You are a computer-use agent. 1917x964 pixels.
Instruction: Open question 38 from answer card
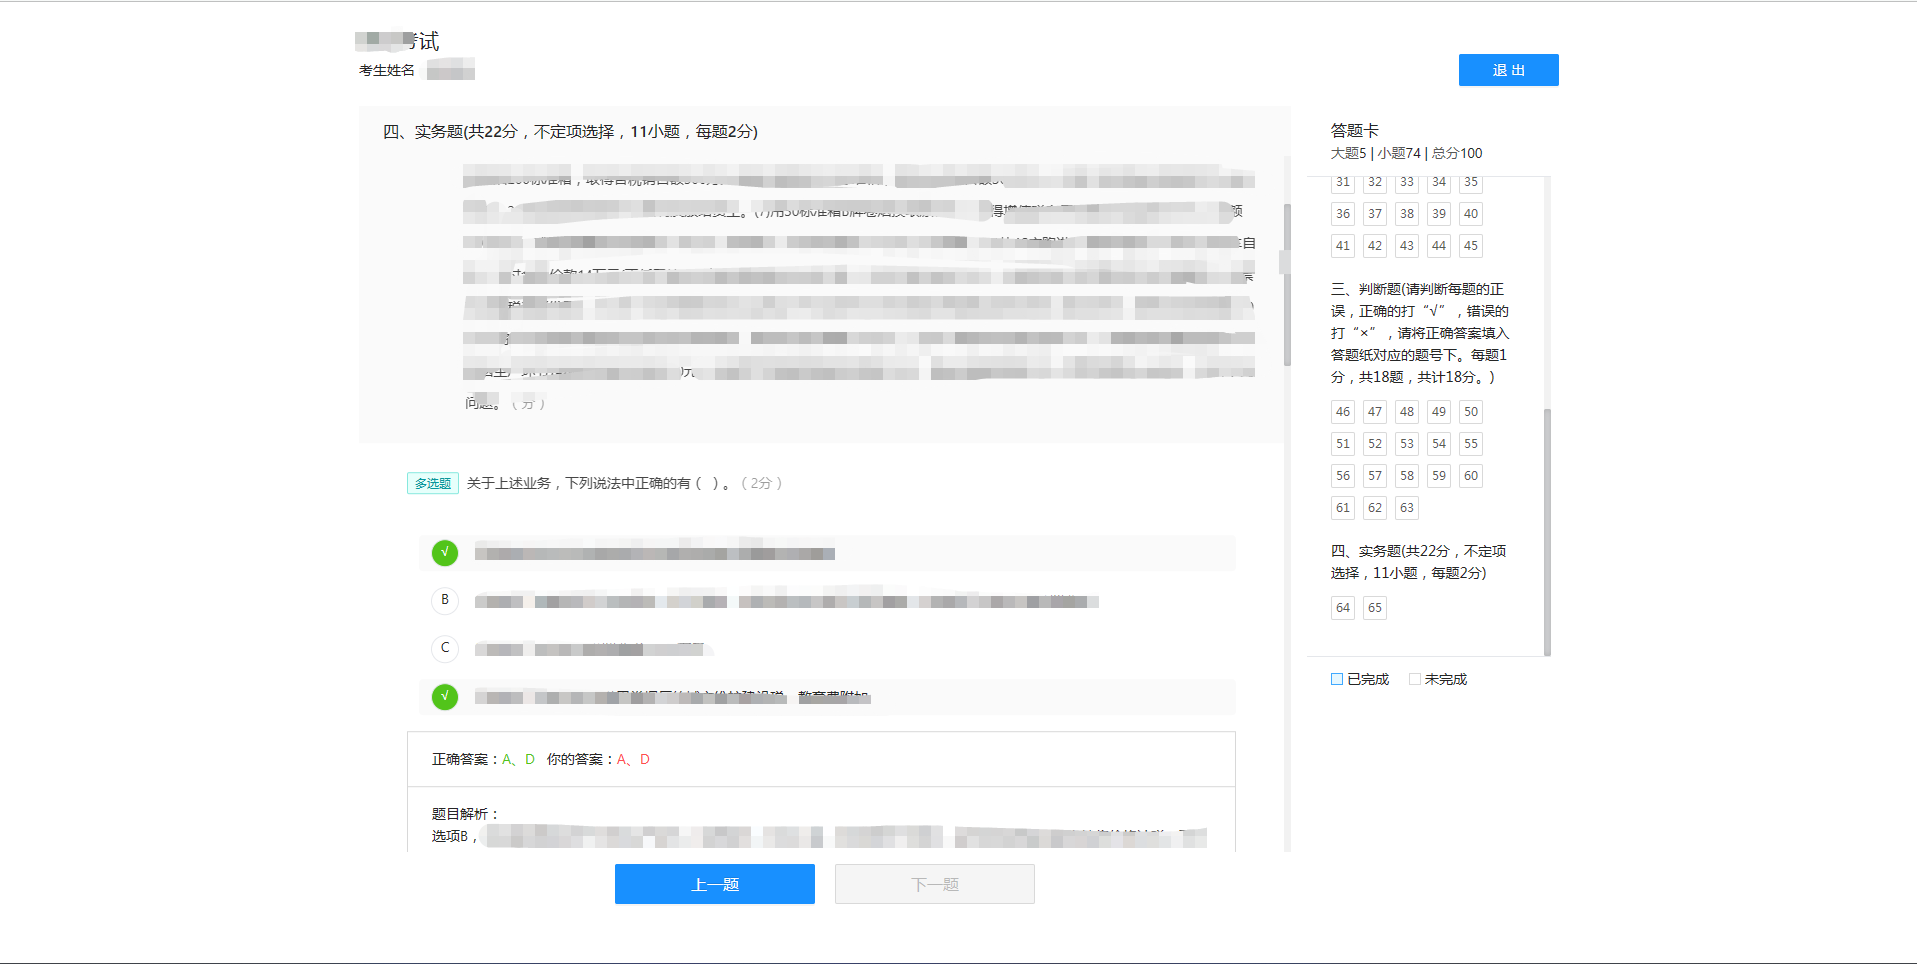coord(1407,214)
